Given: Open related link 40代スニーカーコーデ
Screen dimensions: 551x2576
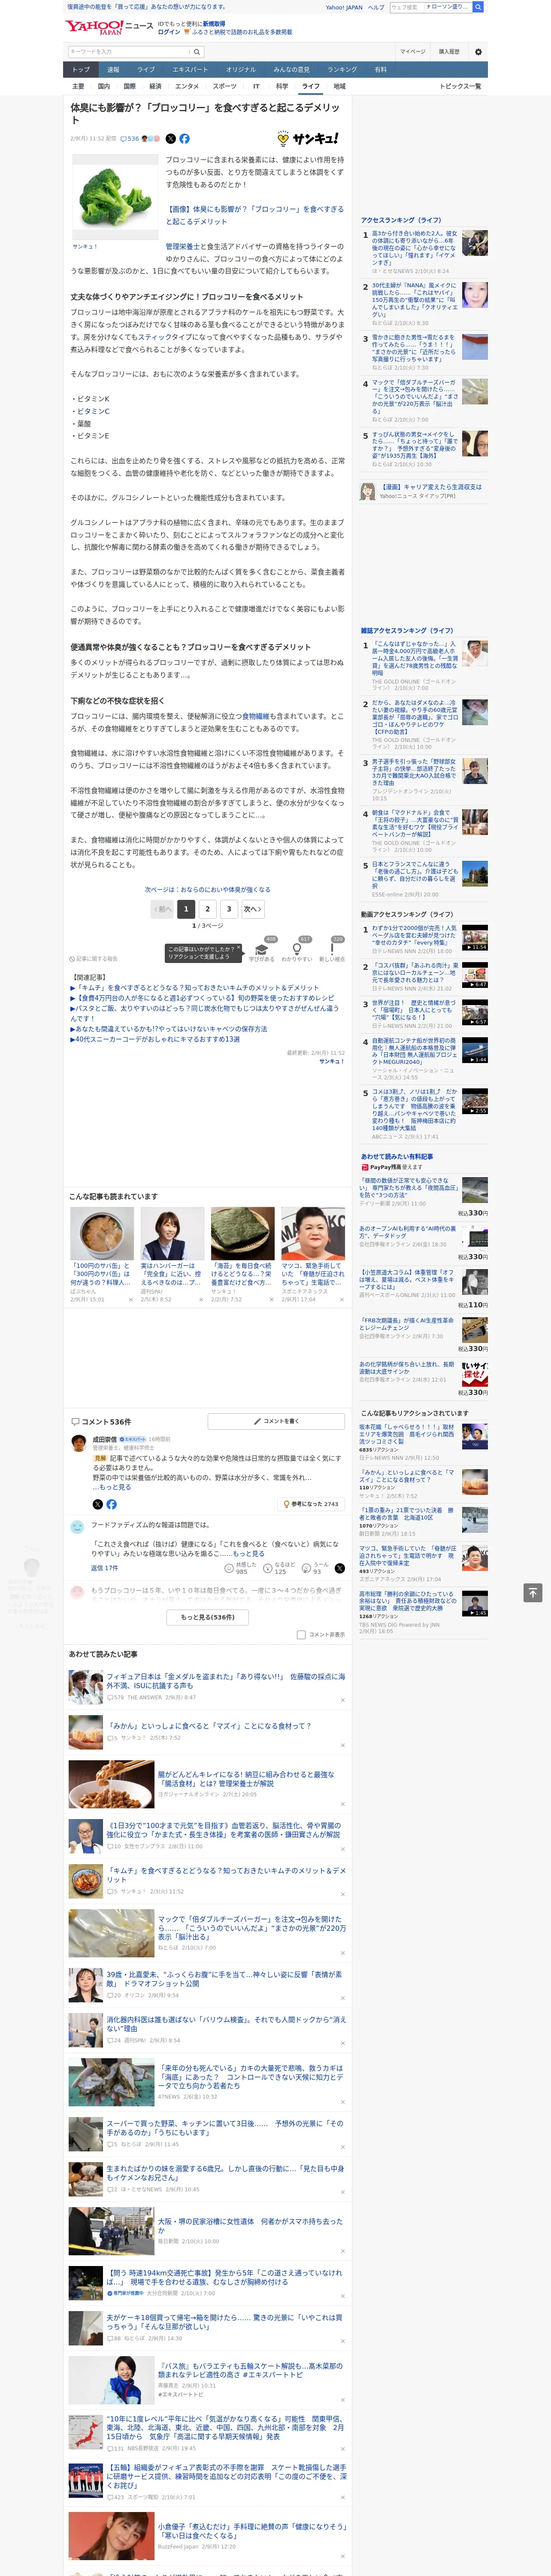Looking at the screenshot, I should (154, 1039).
